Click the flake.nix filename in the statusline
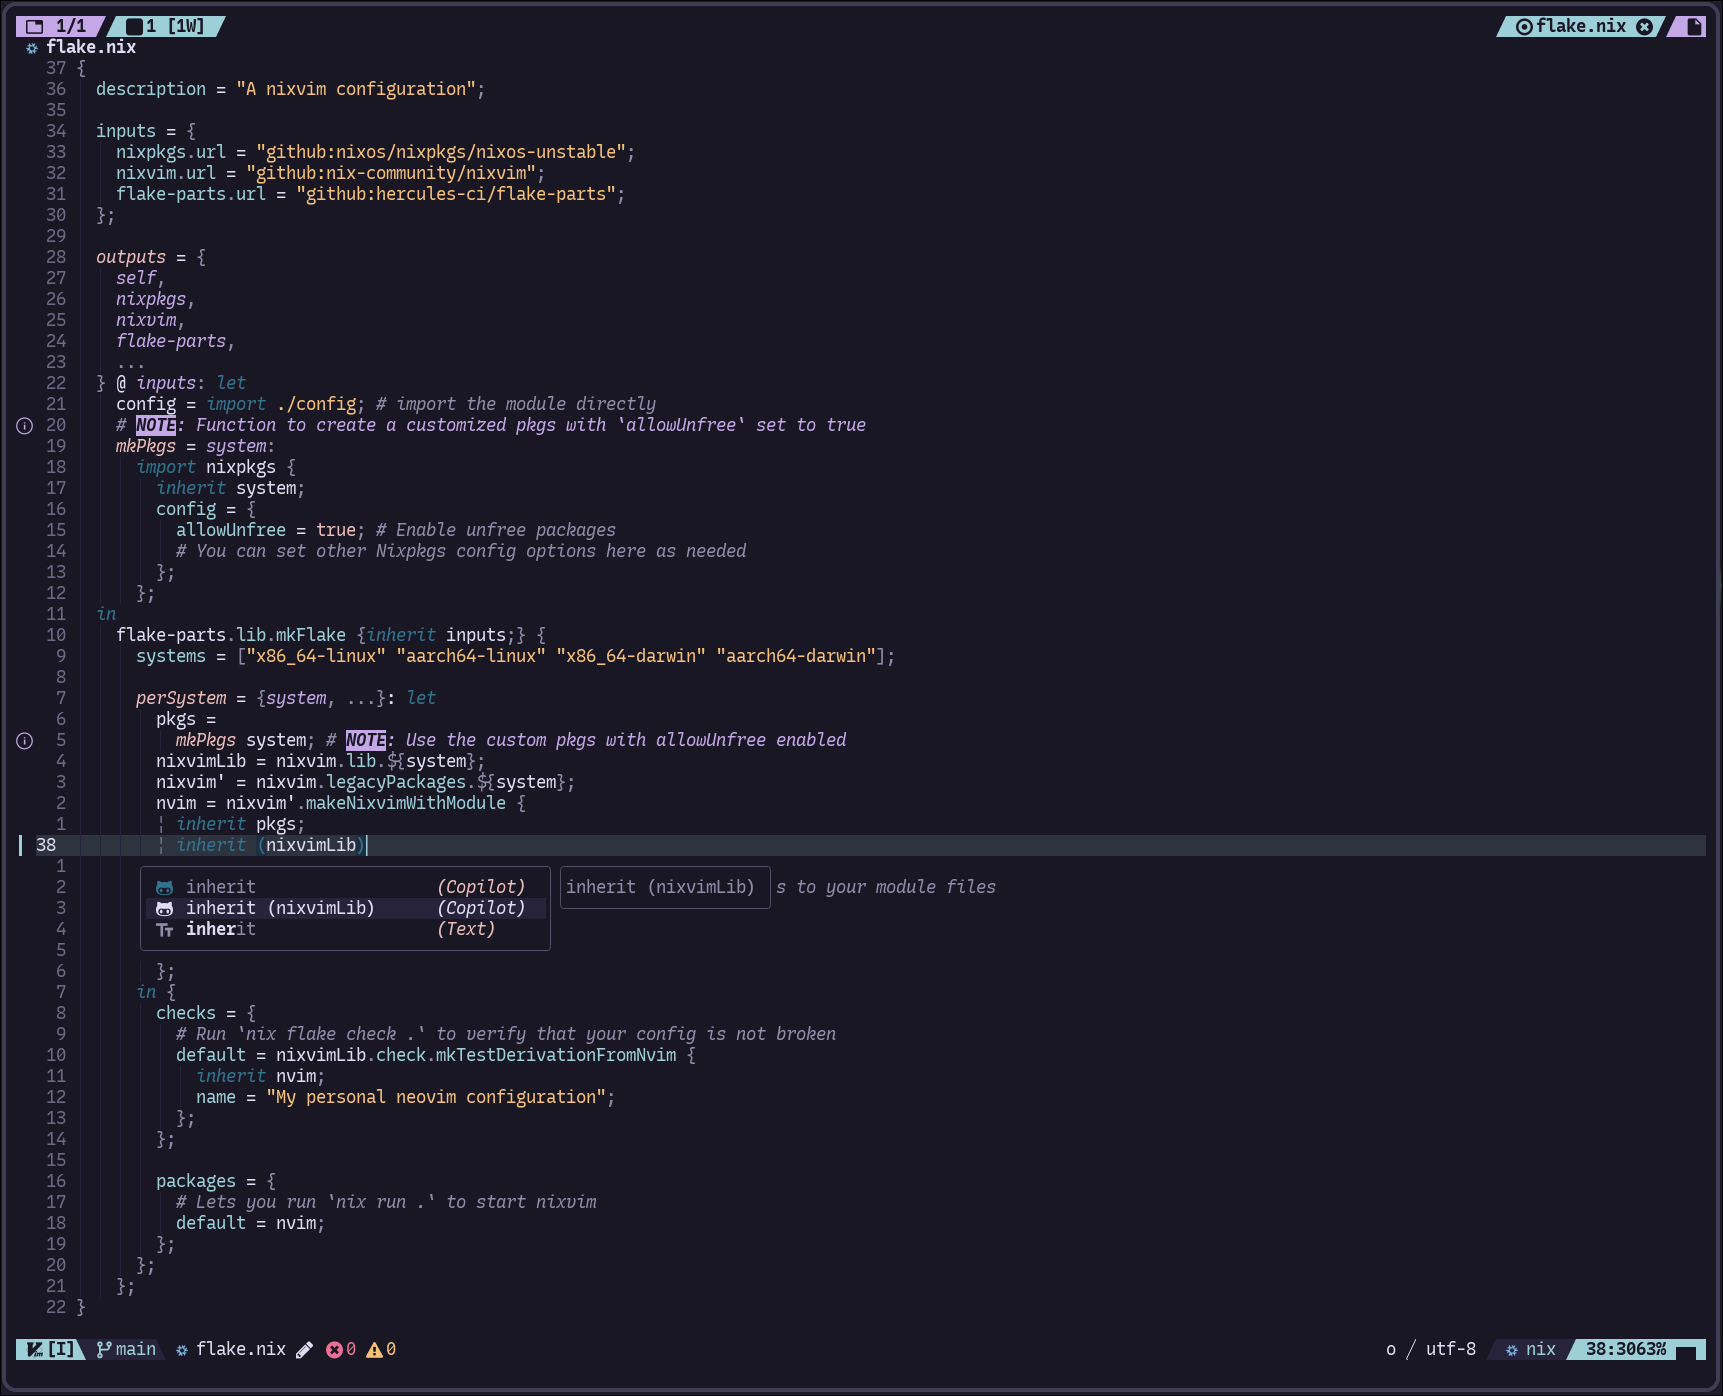Viewport: 1723px width, 1396px height. [241, 1349]
